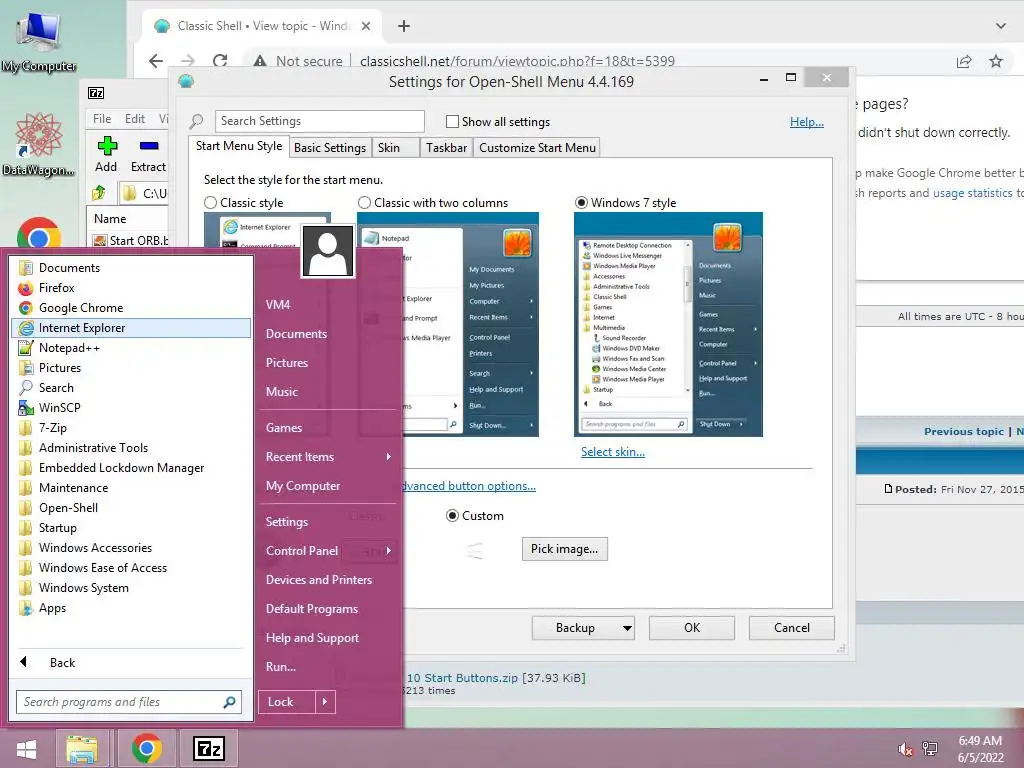Open the usage statistics link

click(972, 193)
